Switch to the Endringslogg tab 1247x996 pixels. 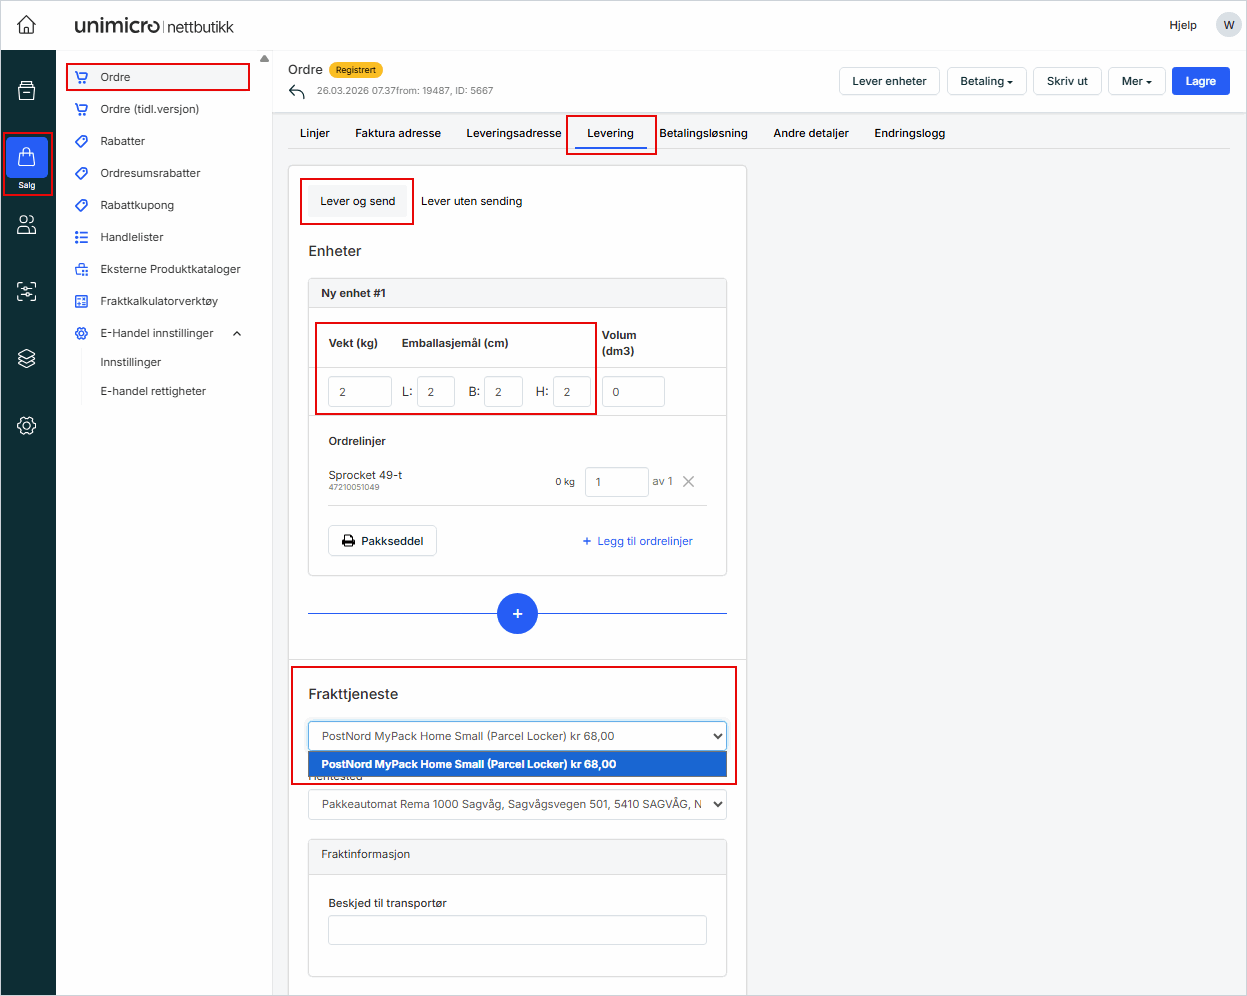(x=909, y=133)
